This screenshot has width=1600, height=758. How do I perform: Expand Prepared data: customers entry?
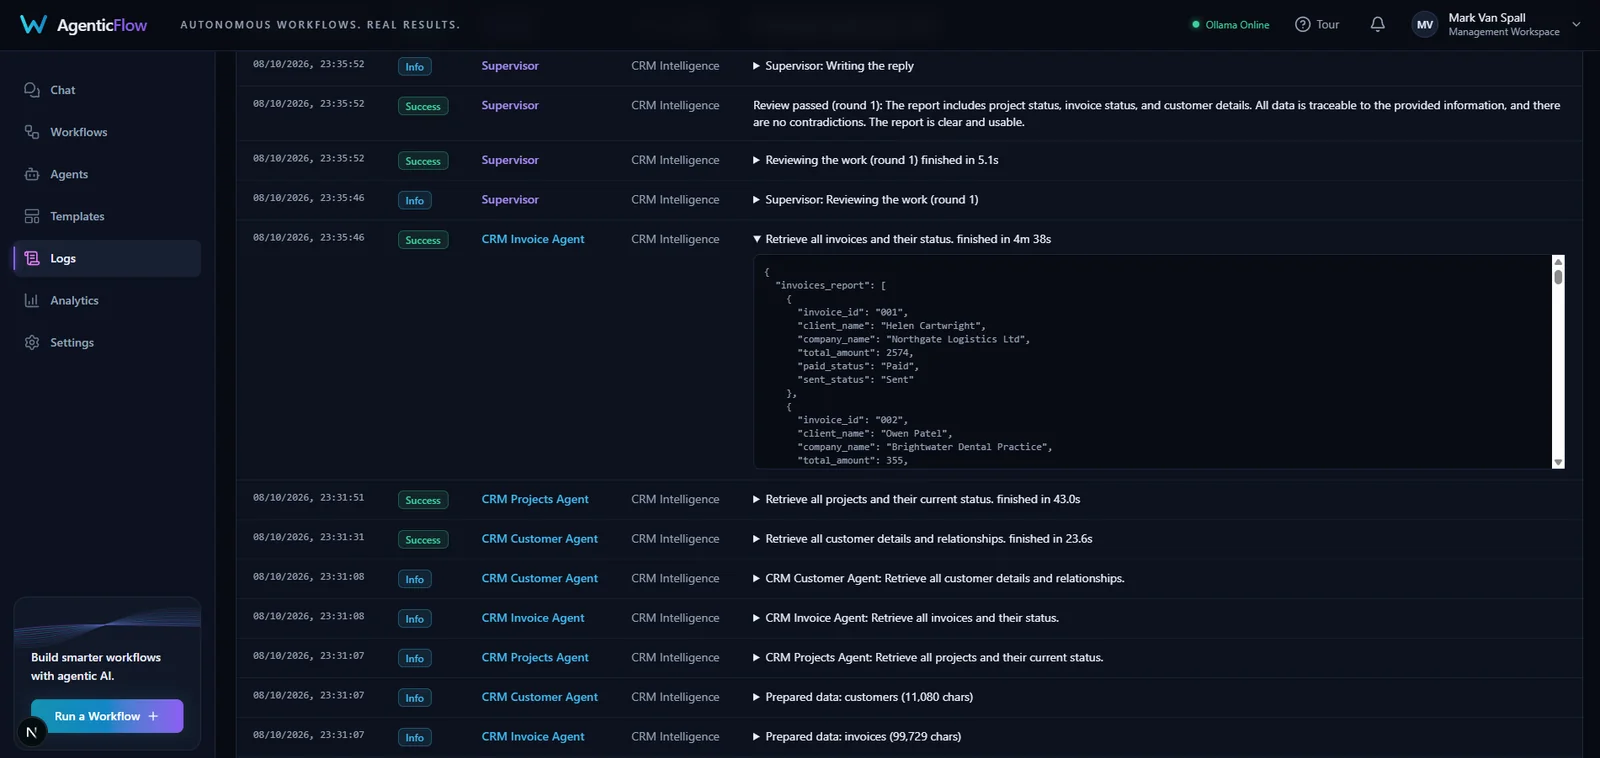757,697
